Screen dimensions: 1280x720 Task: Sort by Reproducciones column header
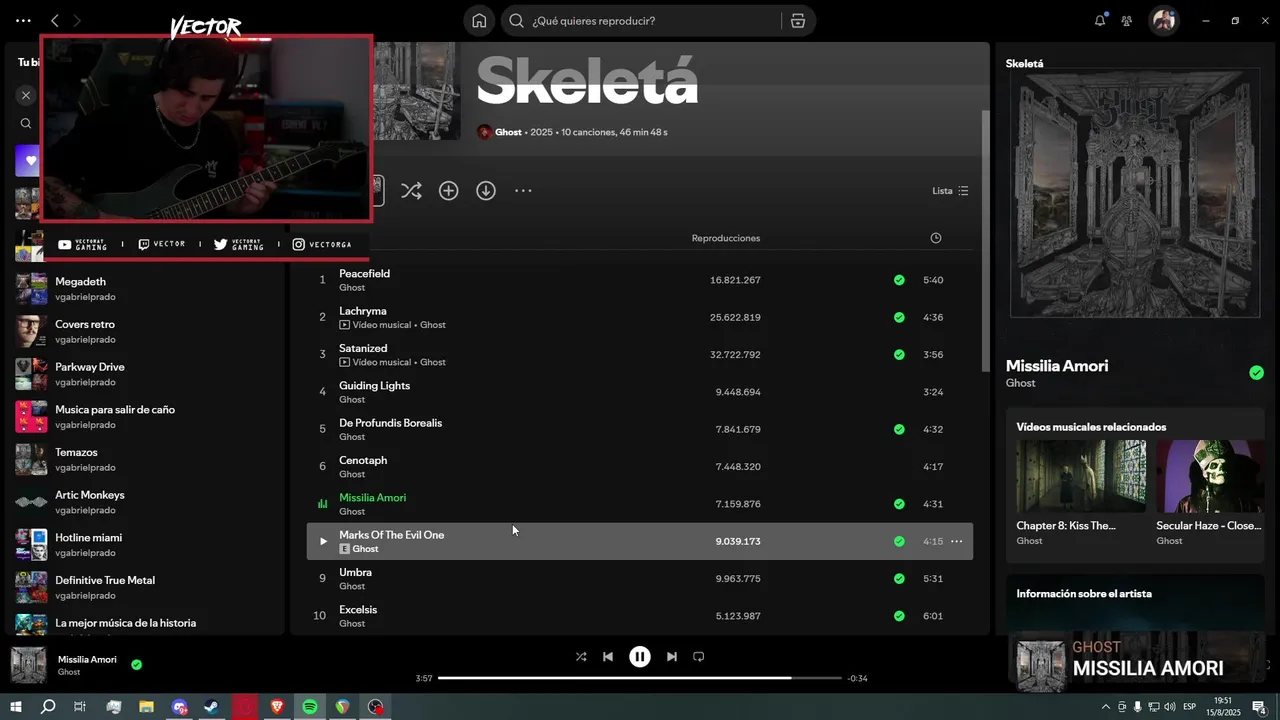(726, 238)
